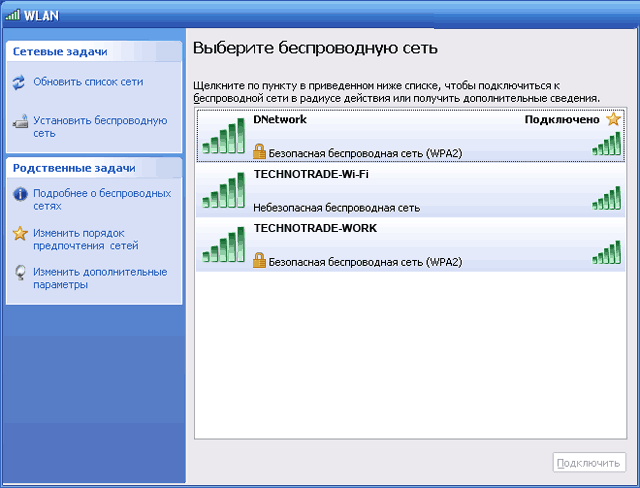Screen dimensions: 640x488
Task: Click the star icon beside Изменить порядок
Action: 20,233
